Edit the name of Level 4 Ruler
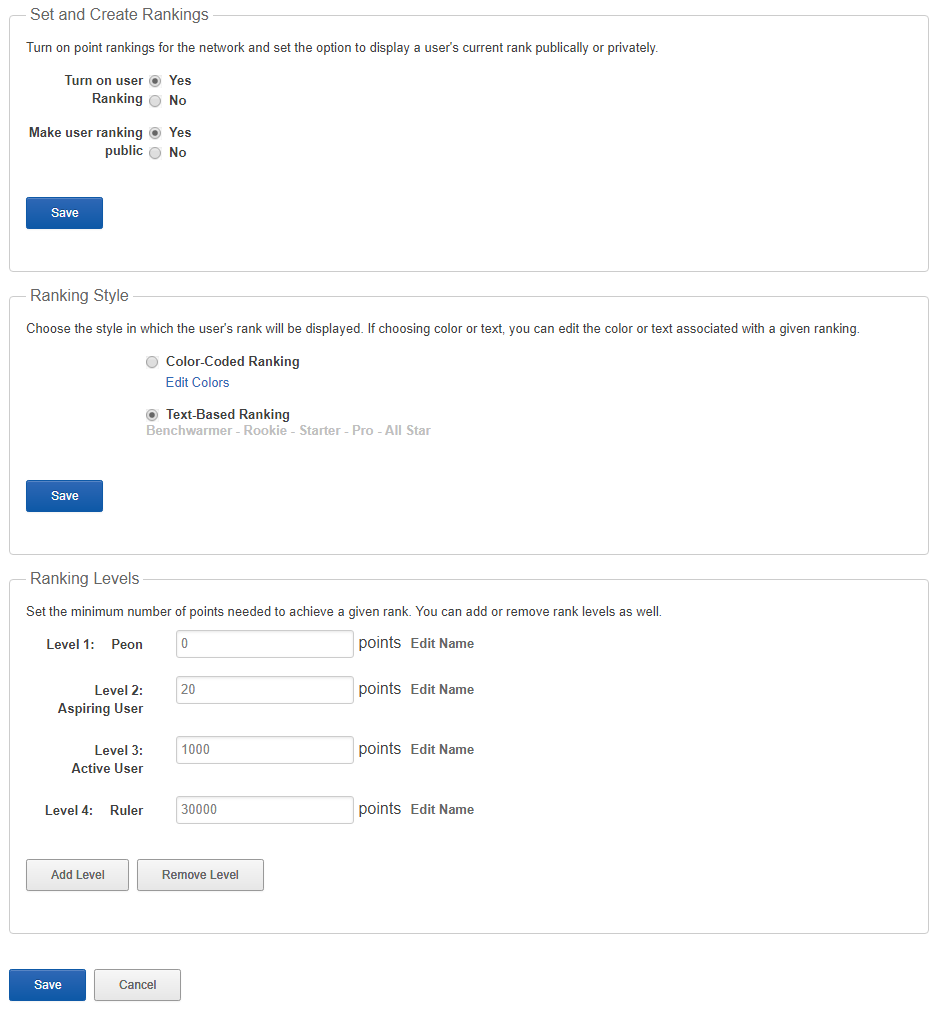The width and height of the screenshot is (942, 1028). pos(442,809)
